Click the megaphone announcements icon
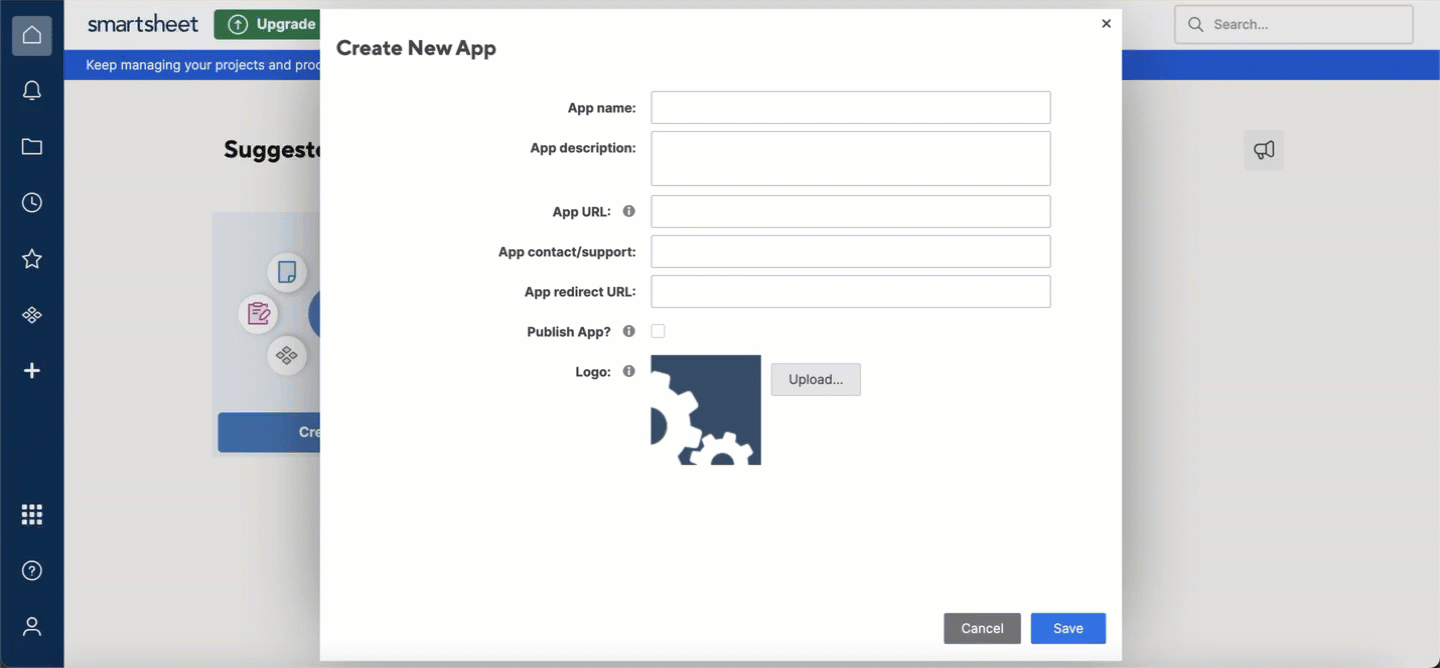The height and width of the screenshot is (668, 1440). pyautogui.click(x=1263, y=149)
